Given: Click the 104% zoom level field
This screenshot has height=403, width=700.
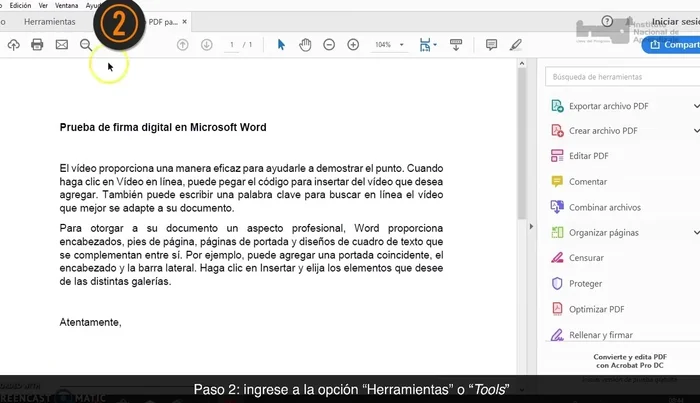Looking at the screenshot, I should coord(383,45).
